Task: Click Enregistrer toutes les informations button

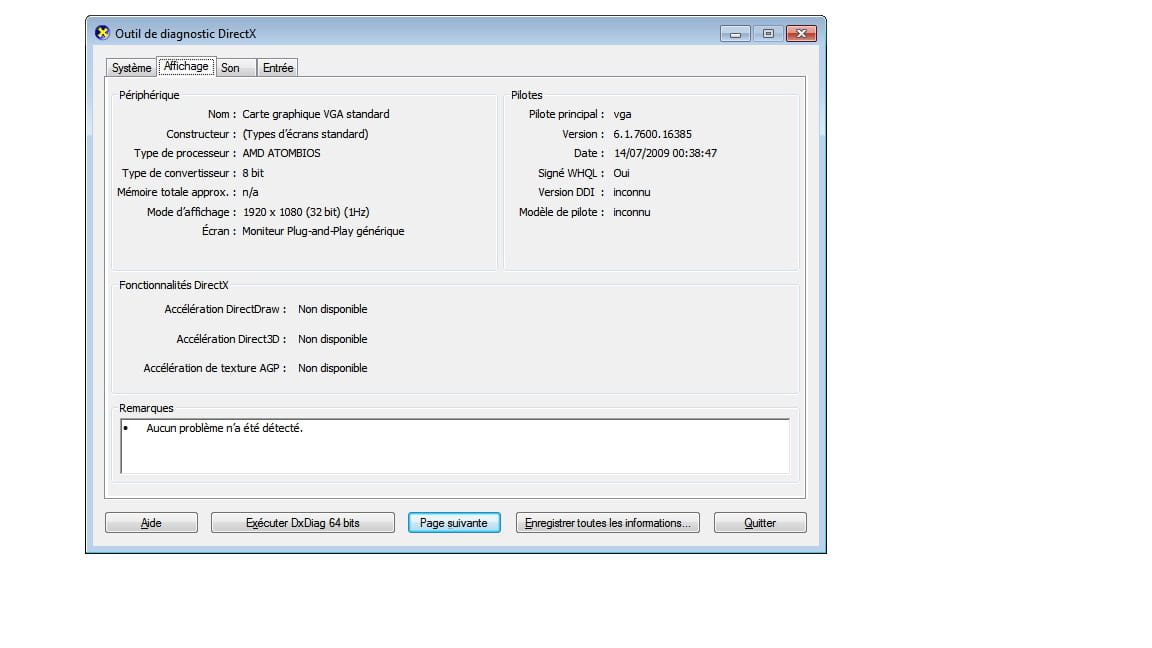Action: click(x=608, y=522)
